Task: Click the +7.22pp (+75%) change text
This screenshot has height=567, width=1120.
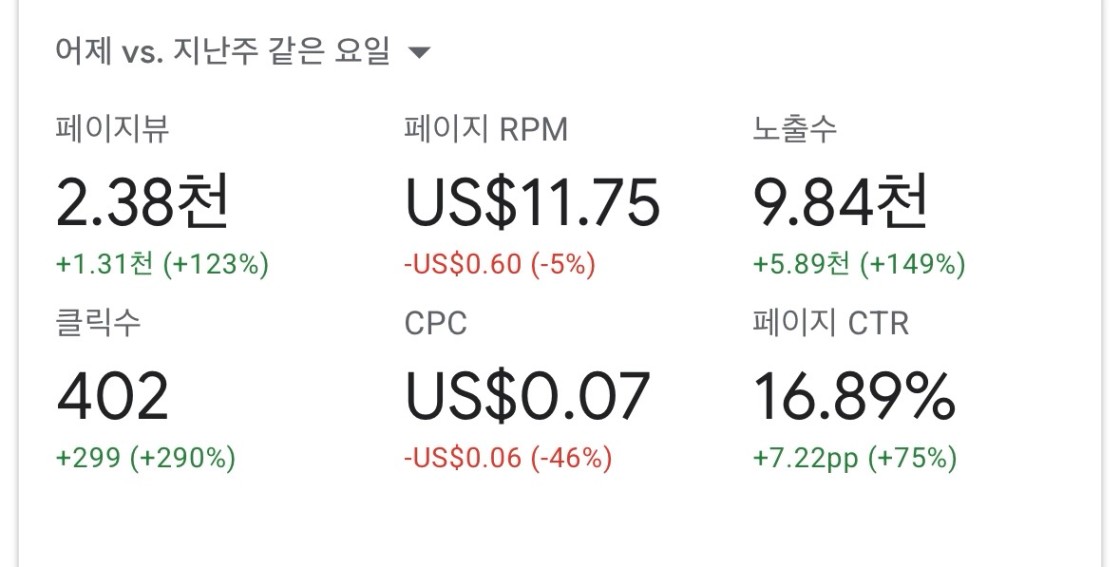Action: (x=855, y=458)
